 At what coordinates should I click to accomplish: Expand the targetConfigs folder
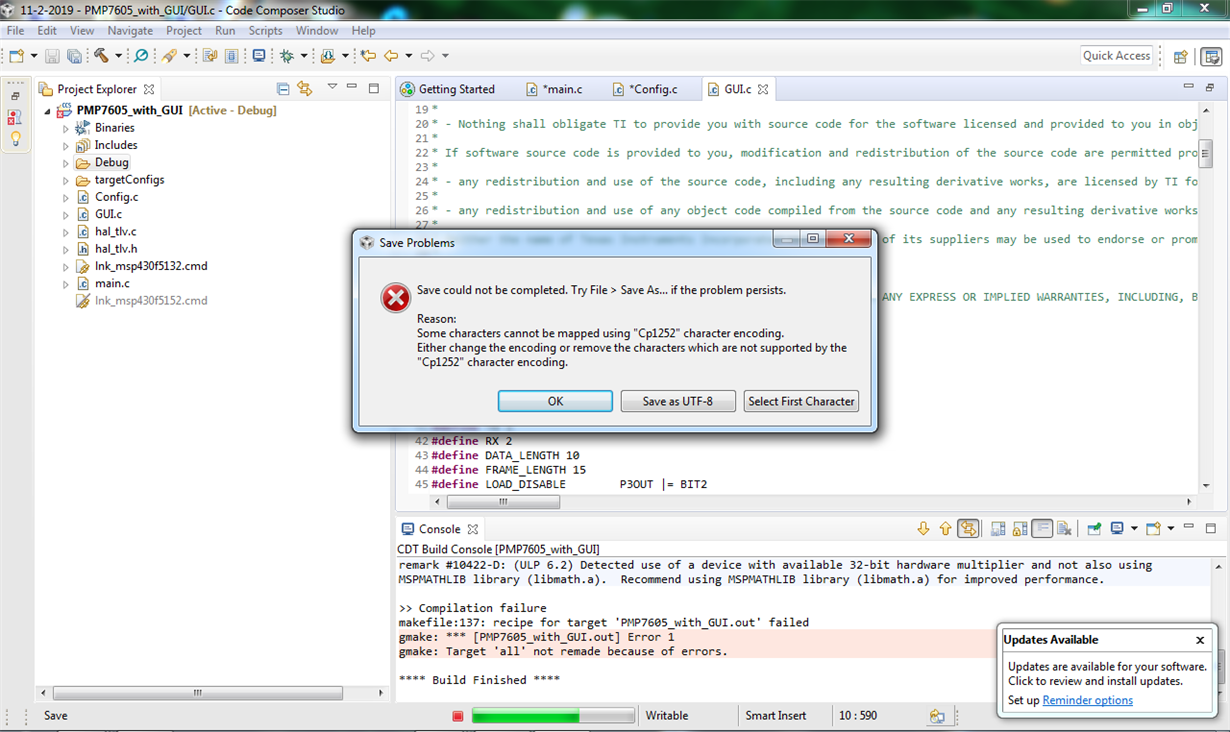click(x=66, y=180)
